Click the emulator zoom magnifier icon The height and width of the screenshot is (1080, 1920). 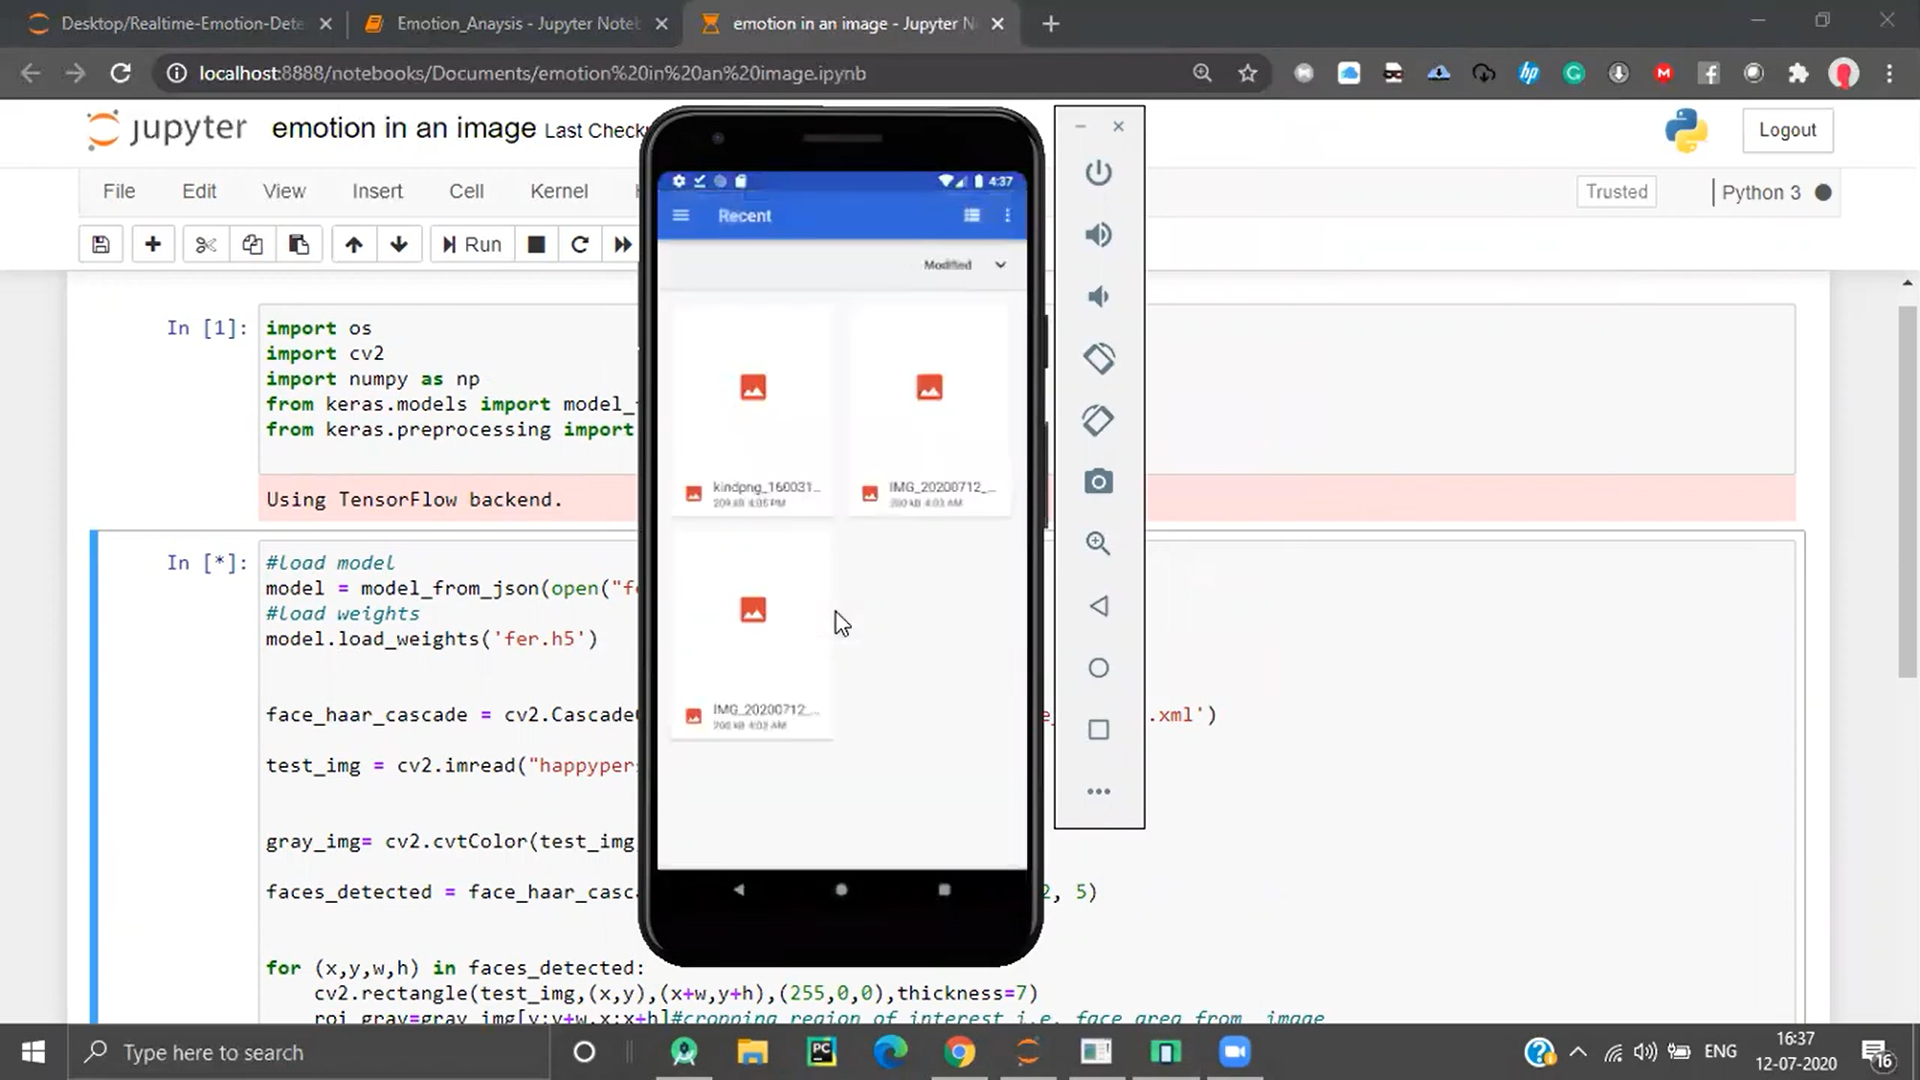click(1098, 544)
